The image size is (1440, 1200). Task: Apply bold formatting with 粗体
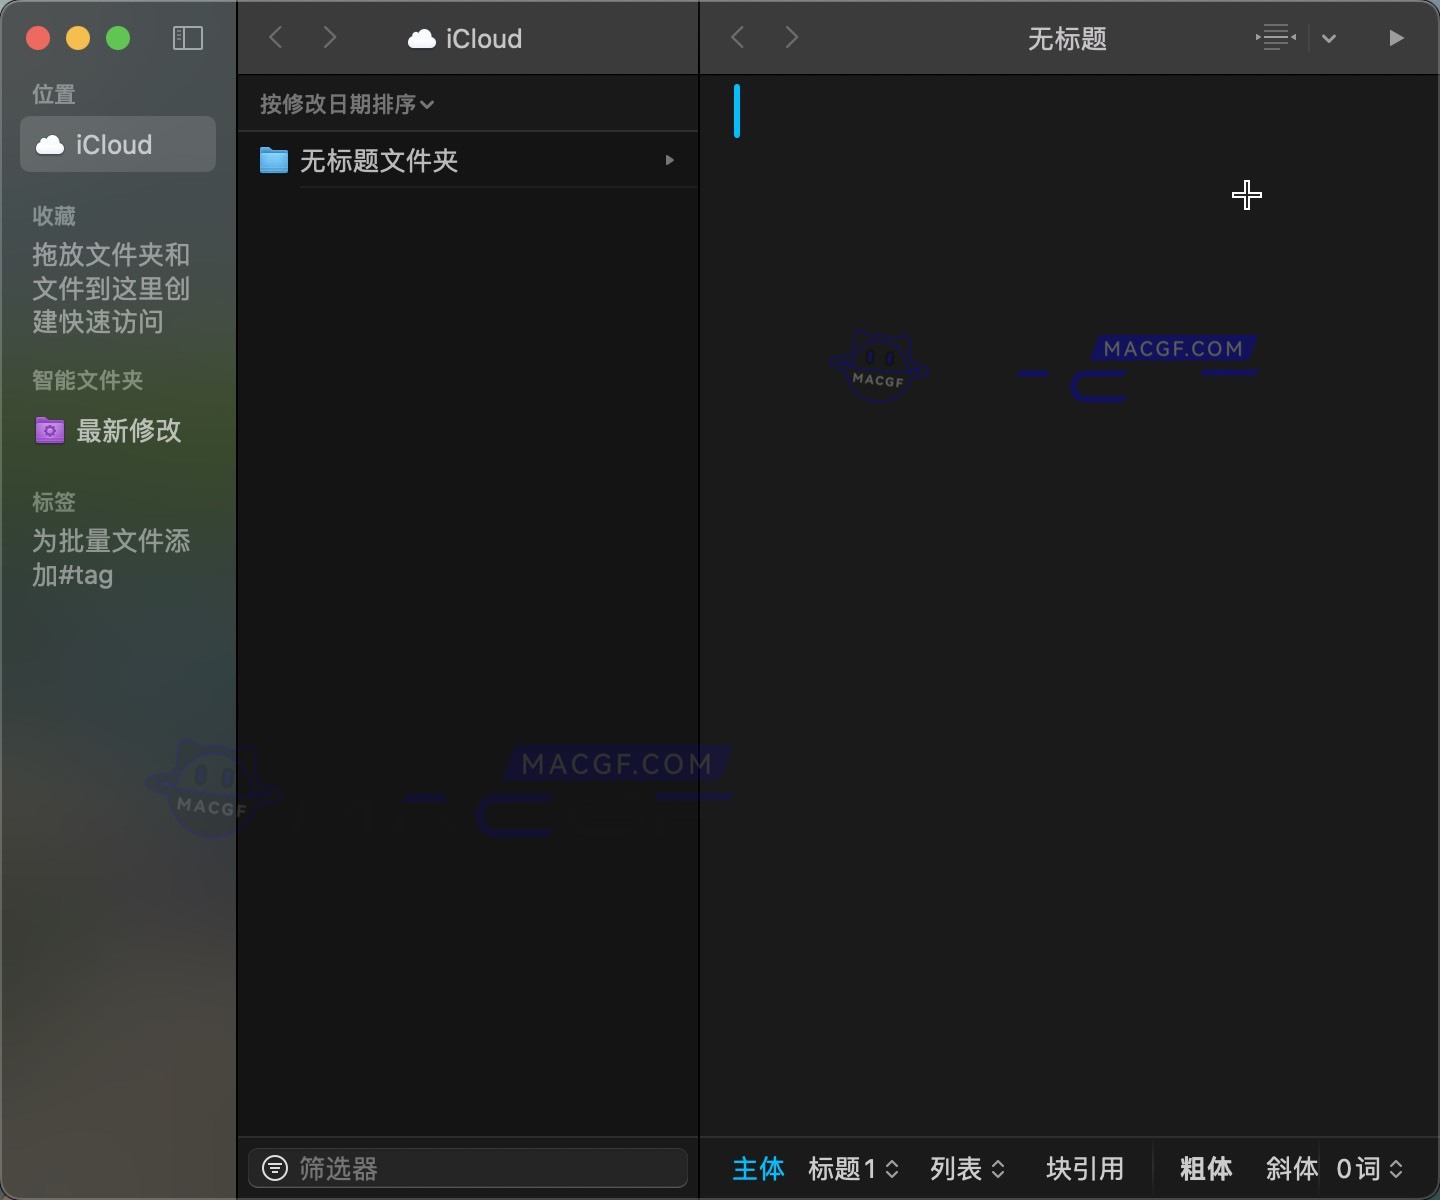pos(1204,1168)
